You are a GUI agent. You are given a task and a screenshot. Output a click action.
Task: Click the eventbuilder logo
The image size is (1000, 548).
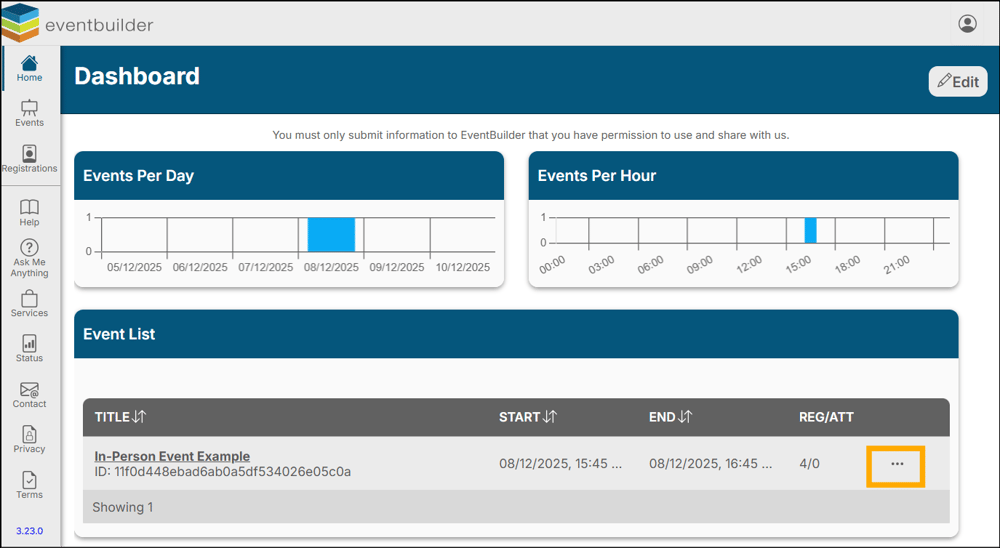[x=78, y=23]
